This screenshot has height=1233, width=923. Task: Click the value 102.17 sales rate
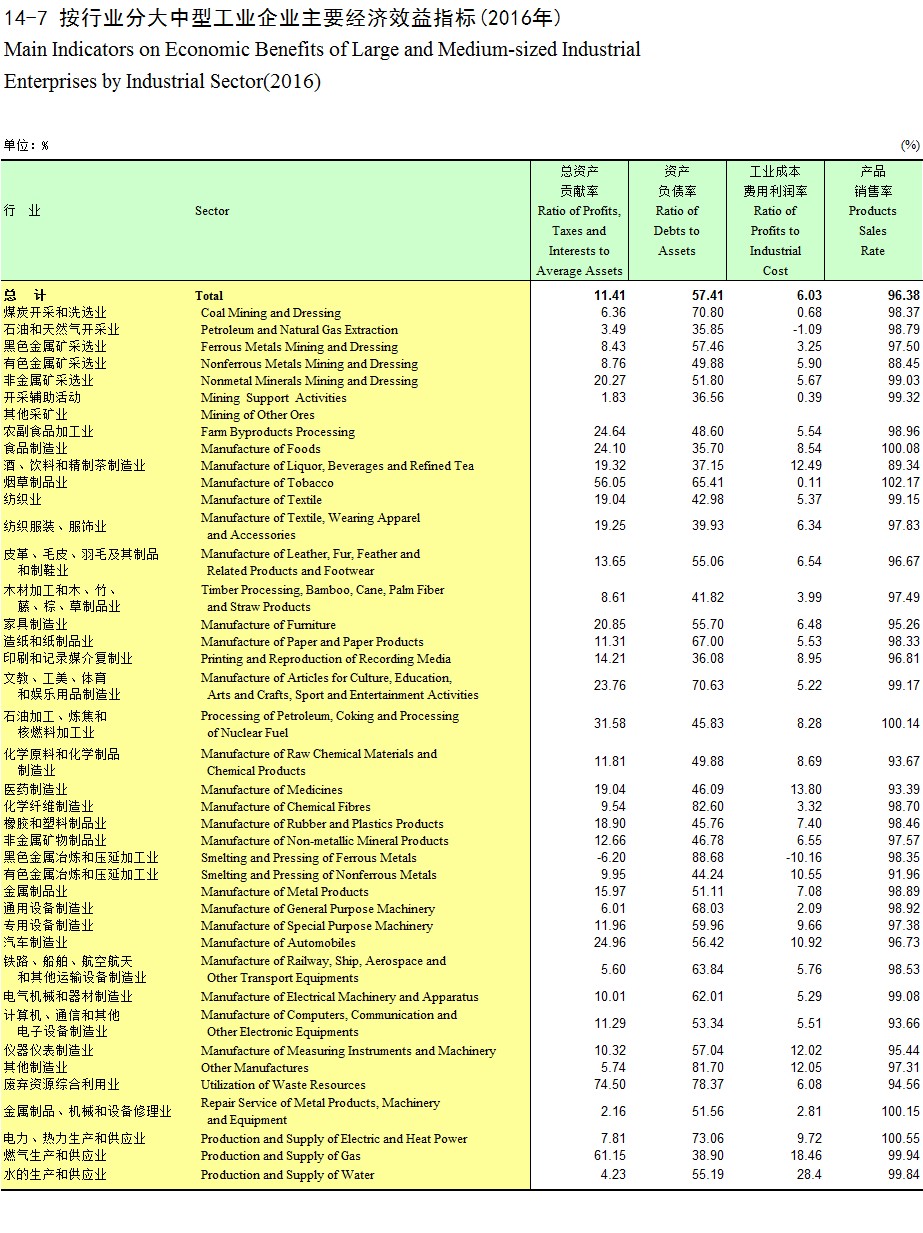900,483
